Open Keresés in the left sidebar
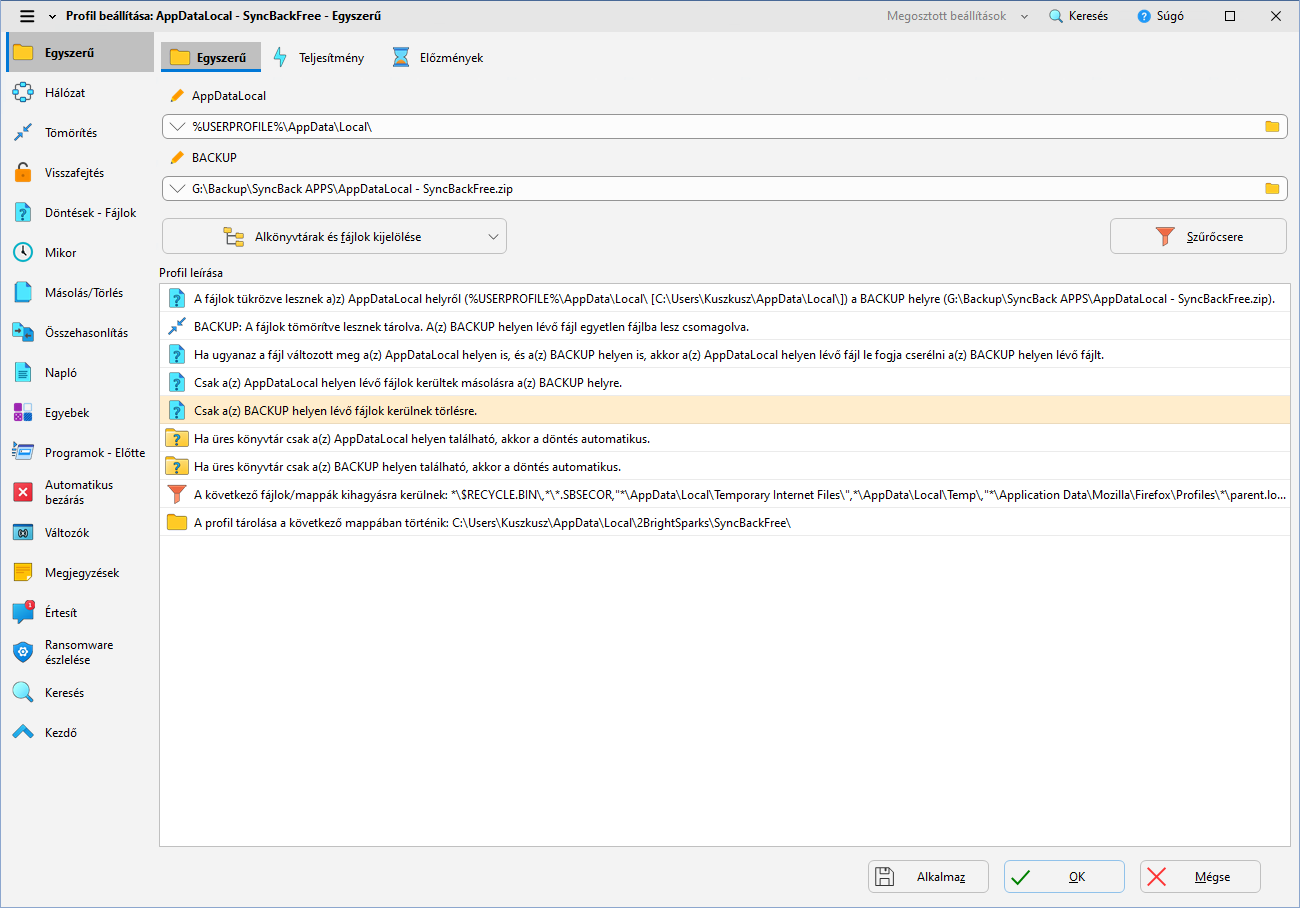The image size is (1300, 908). coord(80,693)
